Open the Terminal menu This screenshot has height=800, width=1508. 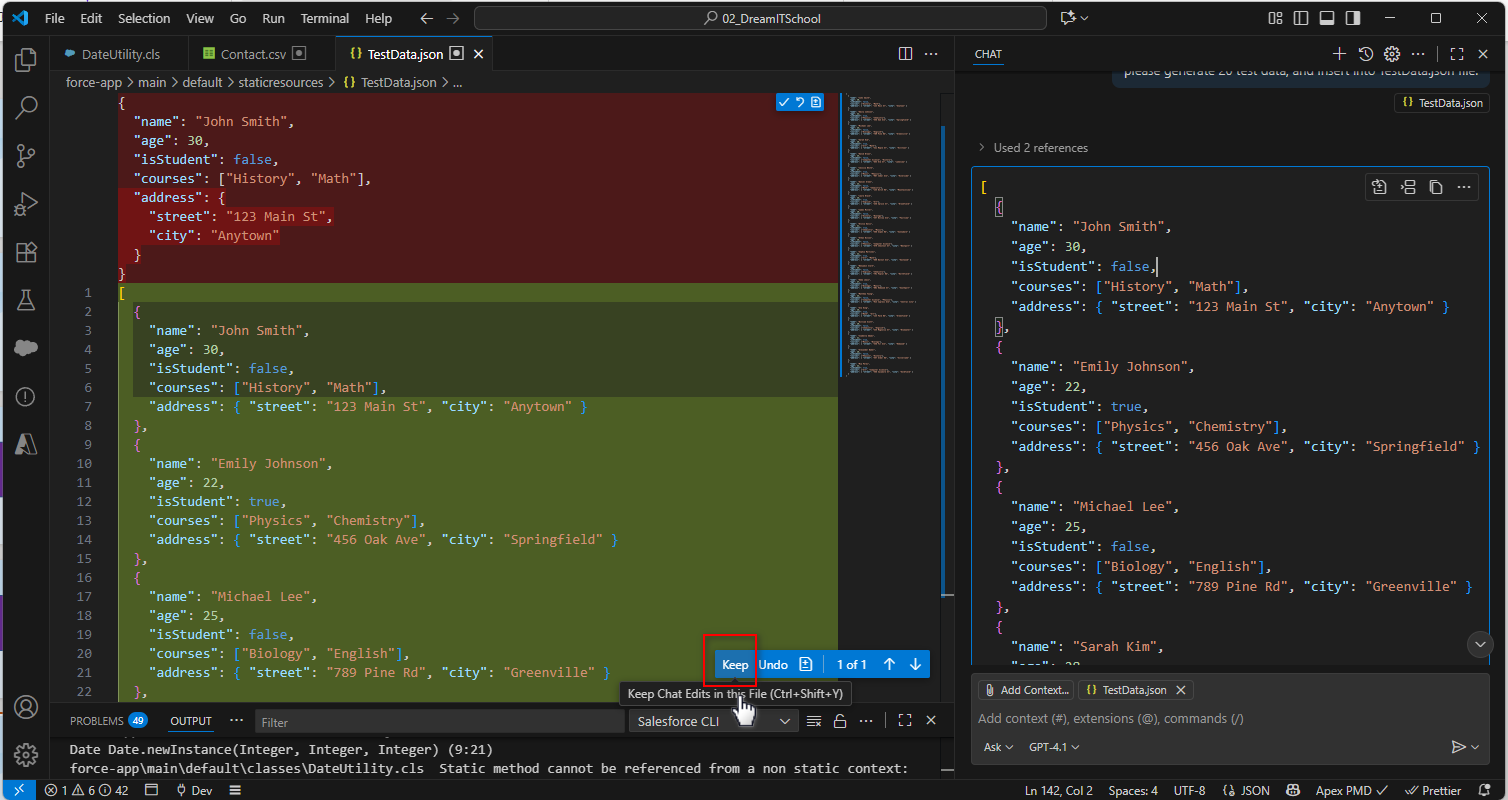pos(324,18)
